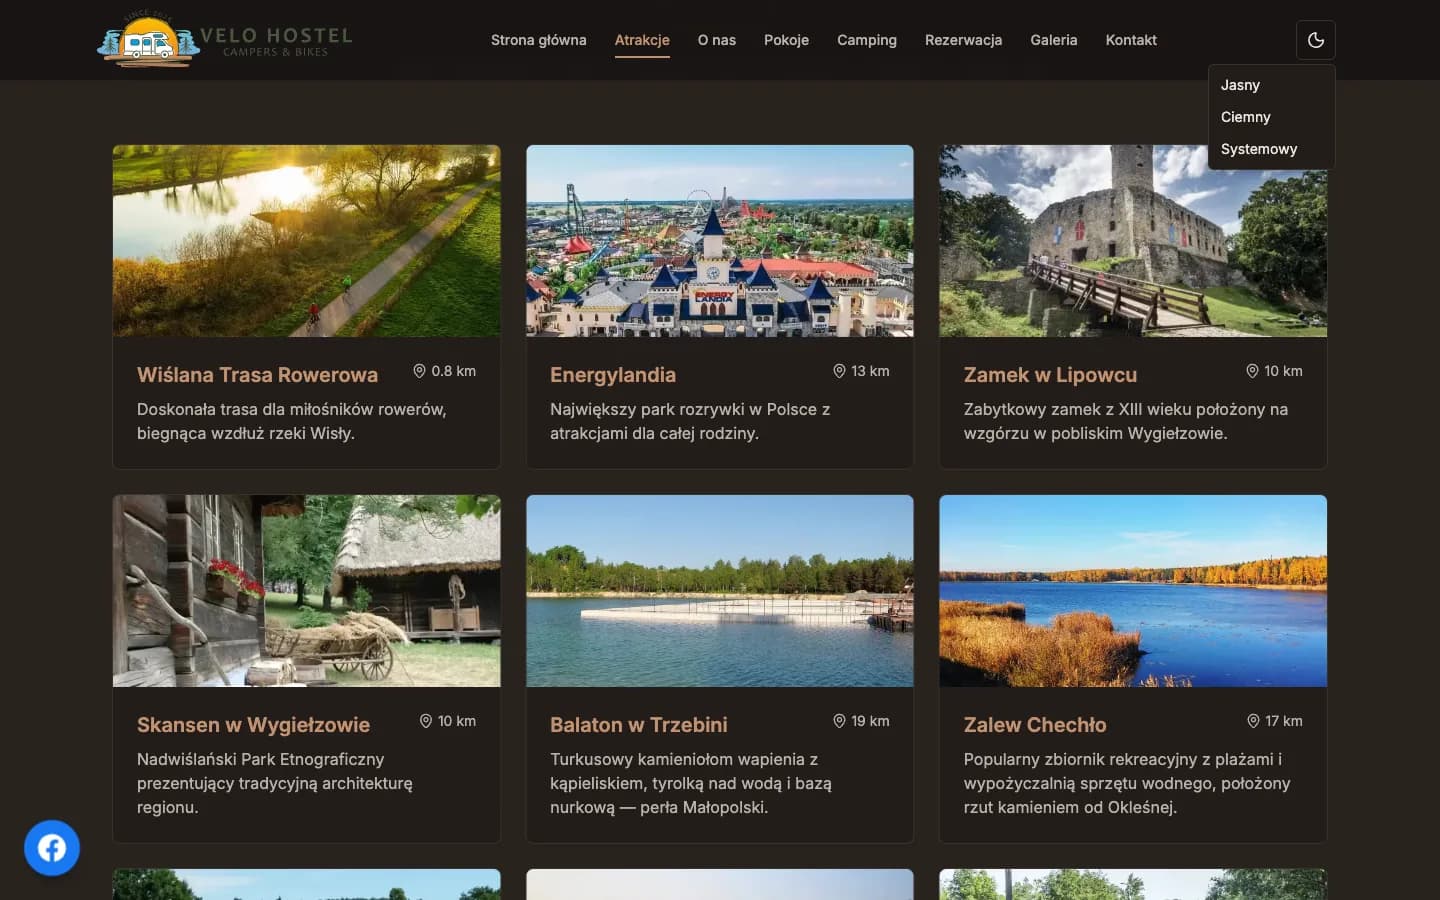Click the location pin next to 13 km
The width and height of the screenshot is (1440, 900).
tap(839, 371)
